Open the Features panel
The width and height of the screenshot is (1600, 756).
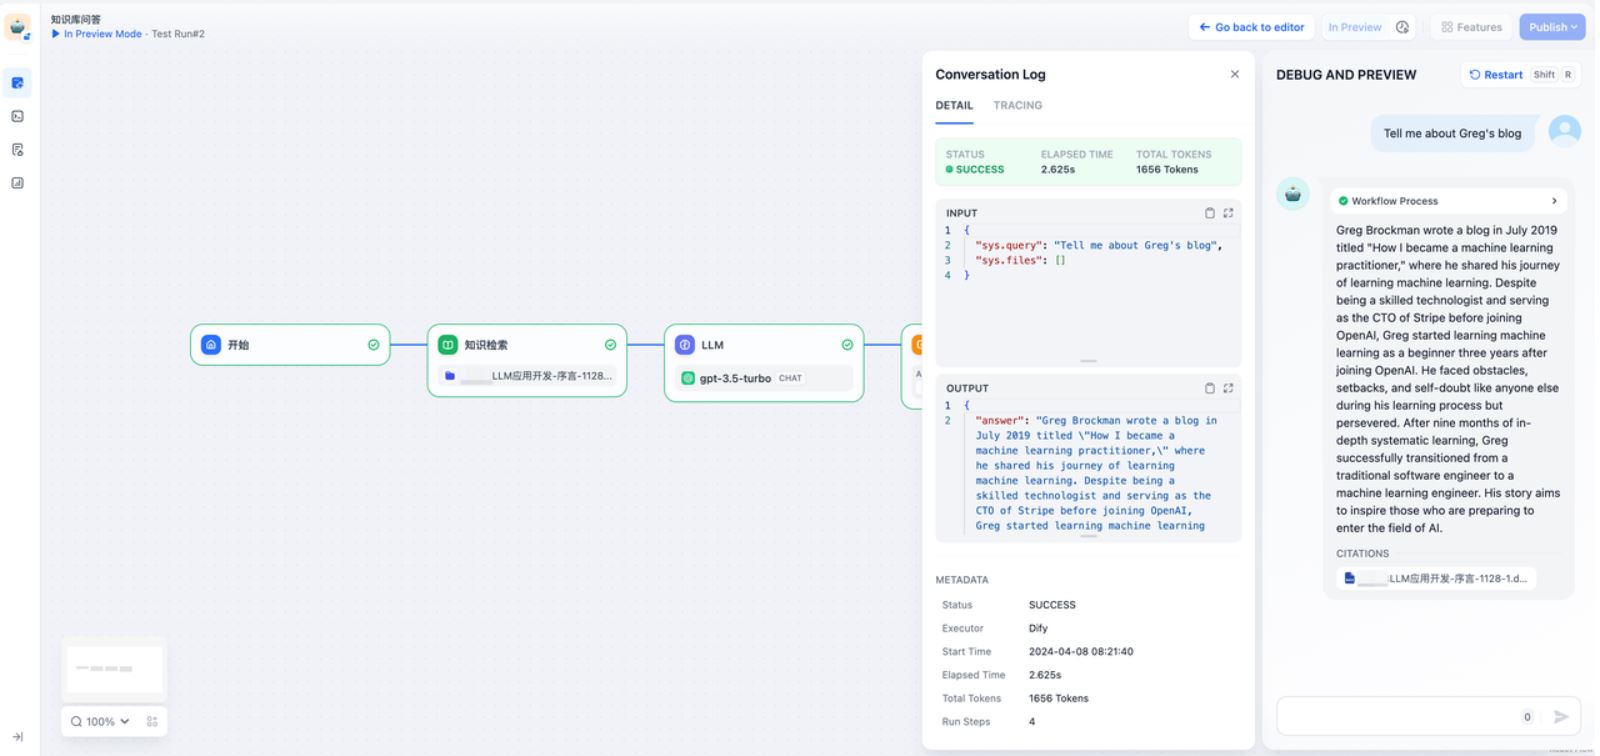coord(1471,27)
